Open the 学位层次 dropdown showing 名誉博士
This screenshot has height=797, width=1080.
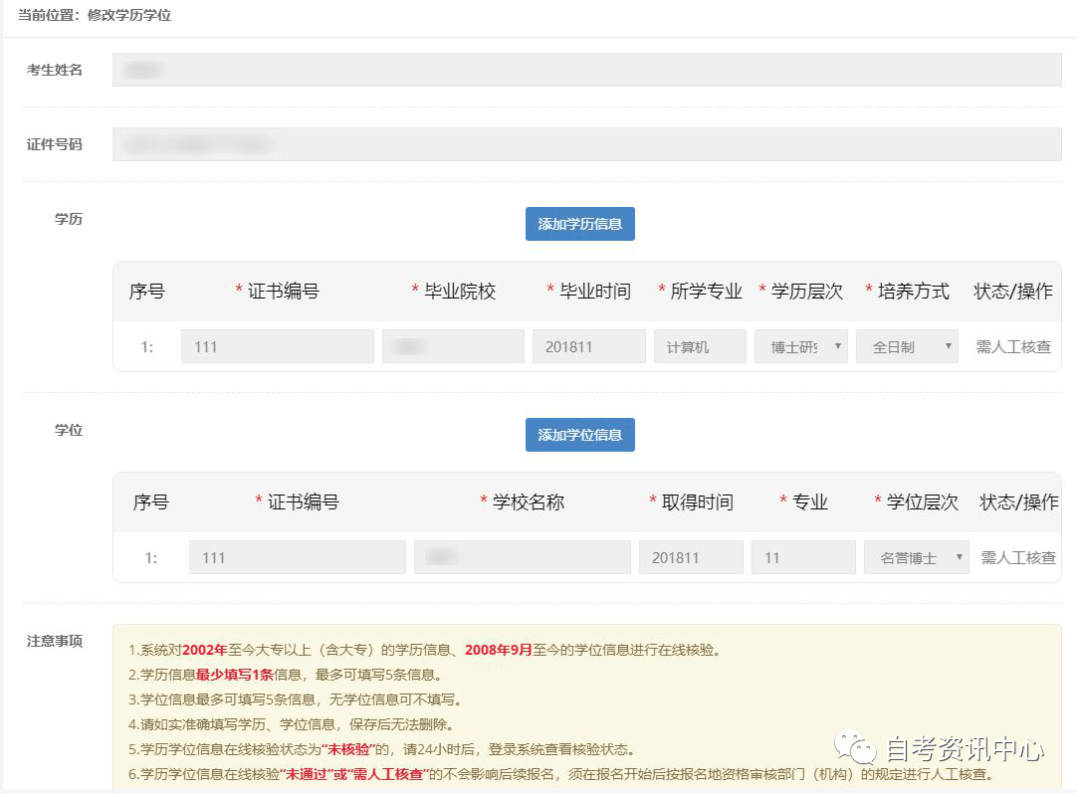pos(917,557)
